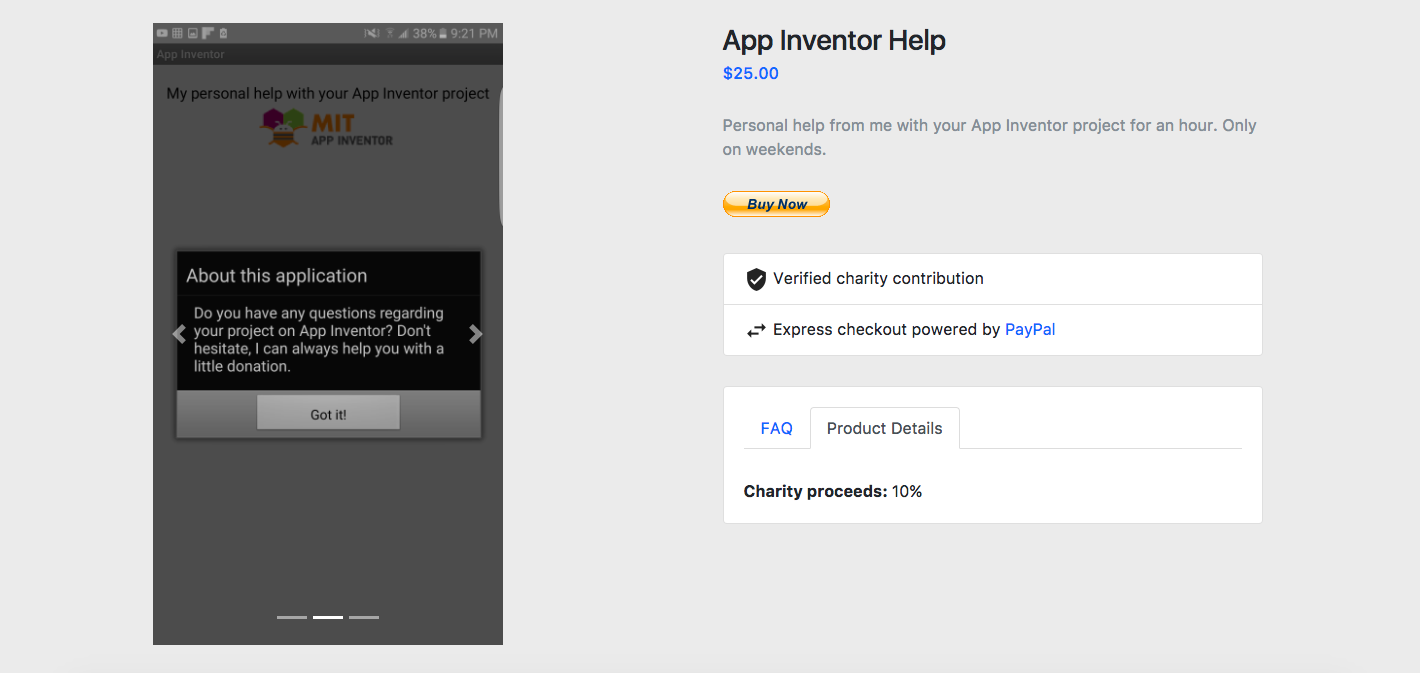Click the verified charity shield icon

click(756, 279)
